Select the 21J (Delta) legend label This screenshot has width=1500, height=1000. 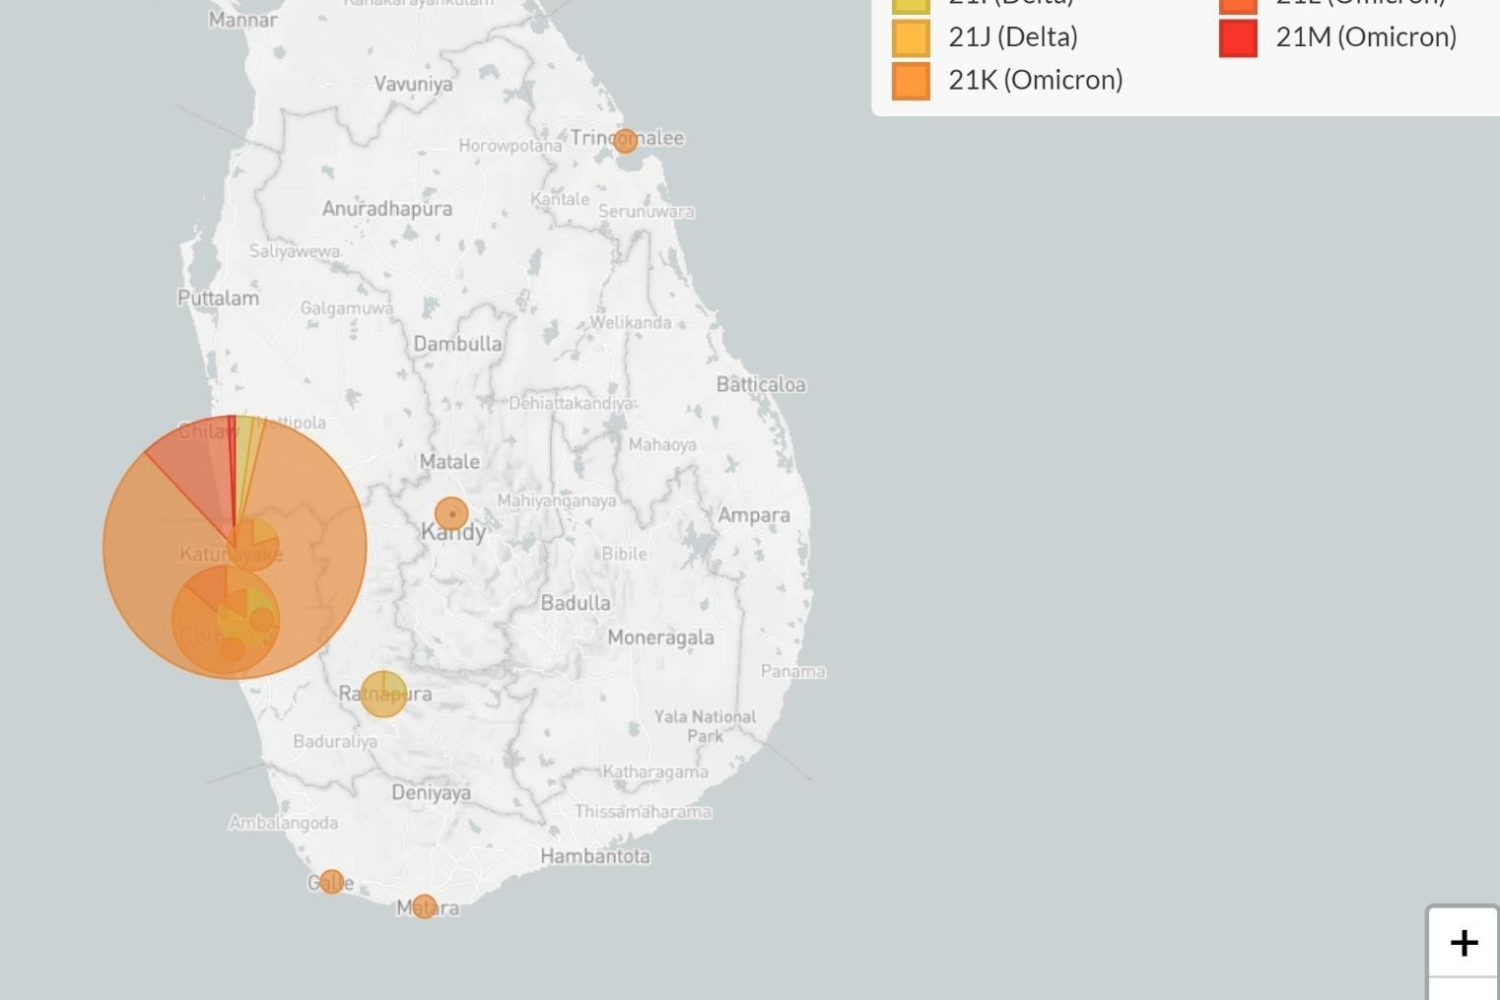(1012, 38)
